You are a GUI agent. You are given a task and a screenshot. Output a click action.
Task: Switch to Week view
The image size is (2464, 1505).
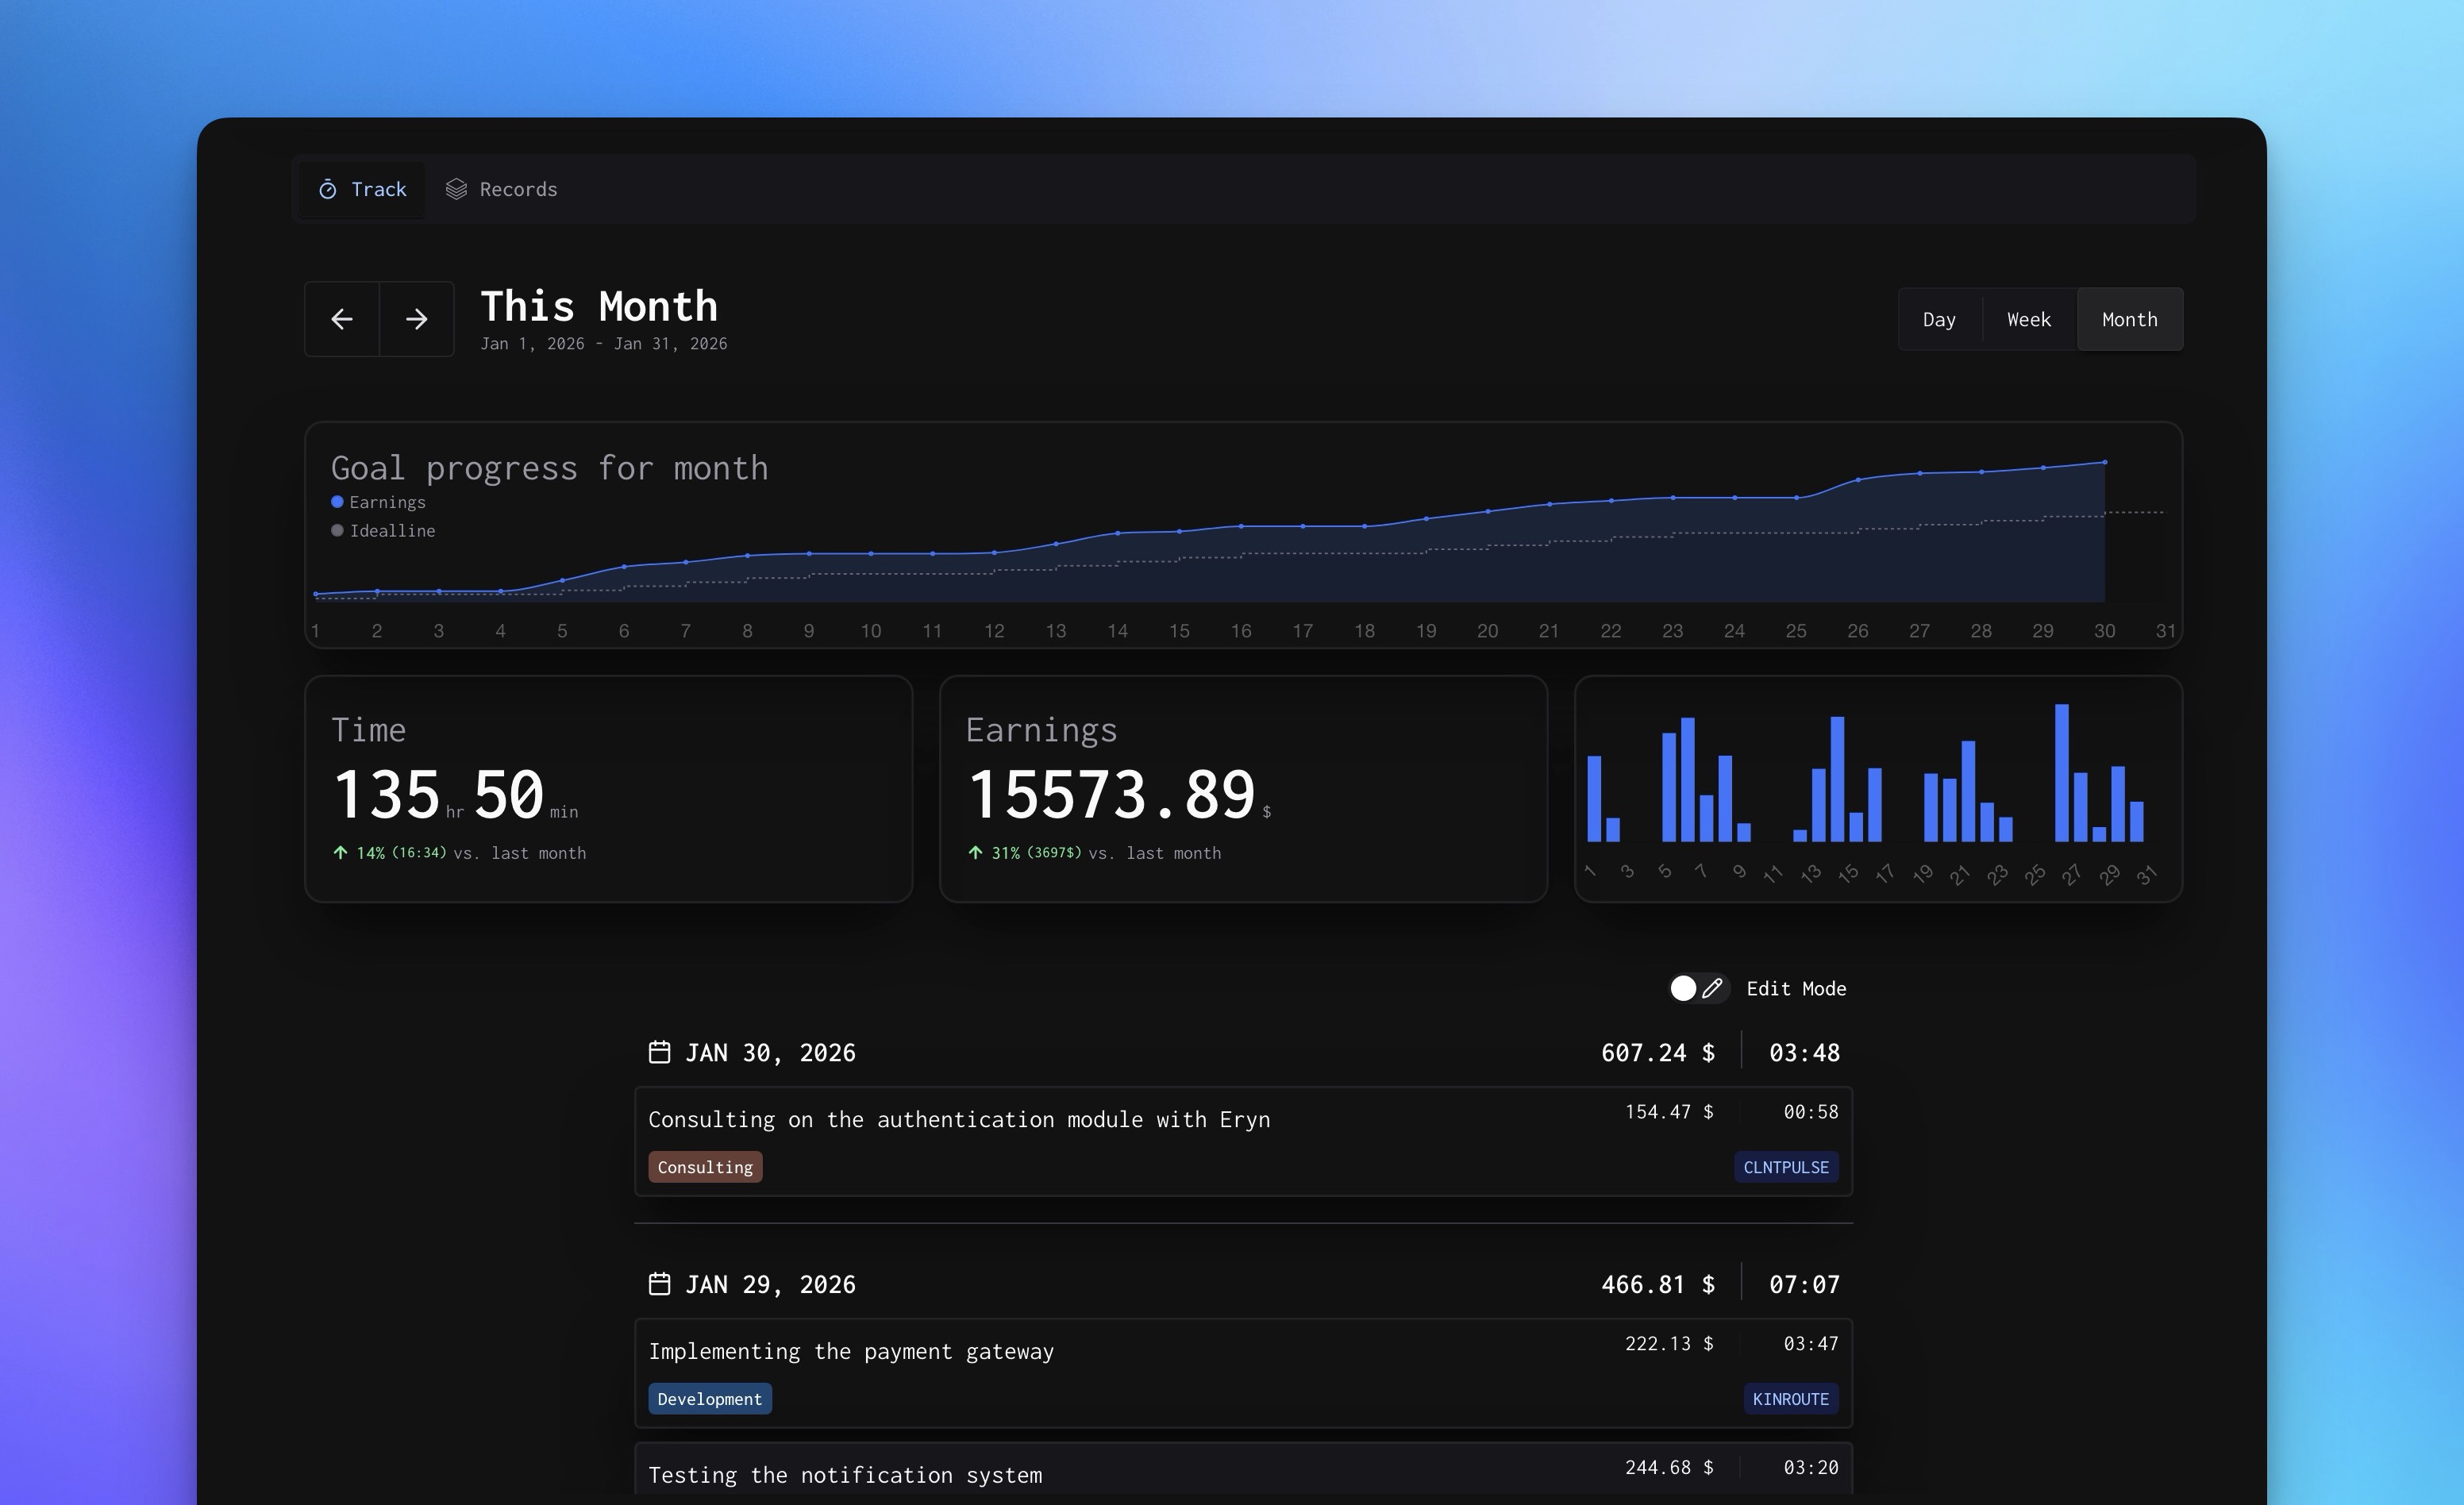point(2028,319)
